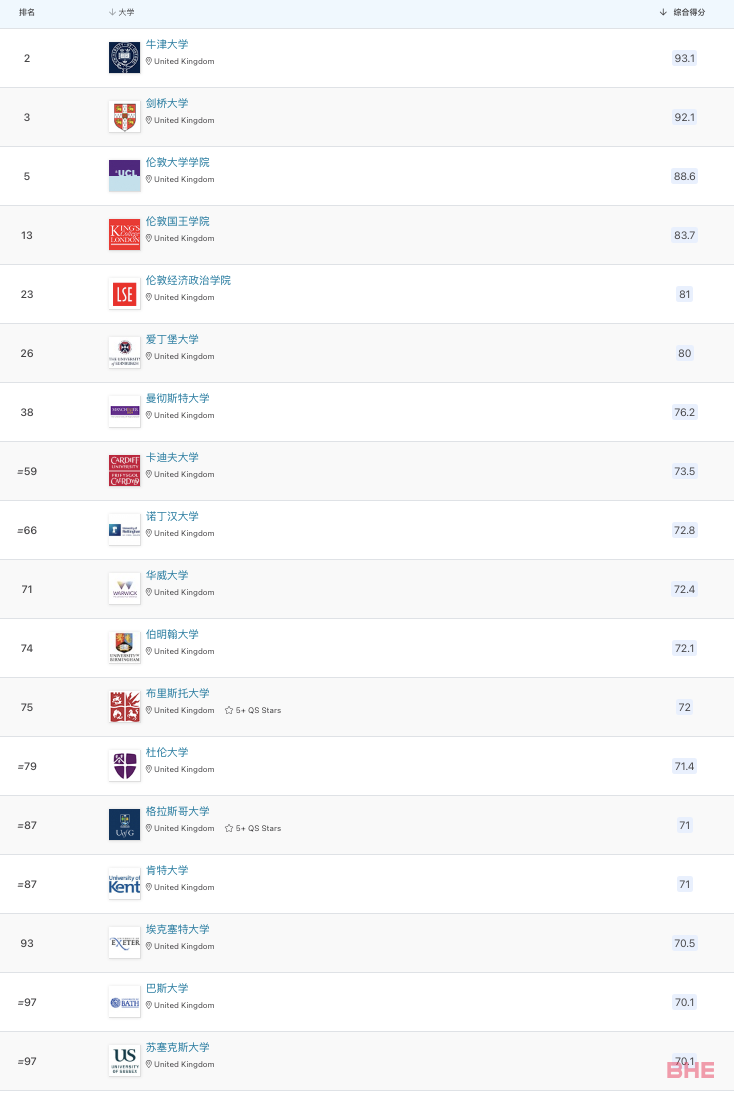Open the UCL purple logo thumbnail
This screenshot has height=1098, width=734.
click(x=125, y=176)
